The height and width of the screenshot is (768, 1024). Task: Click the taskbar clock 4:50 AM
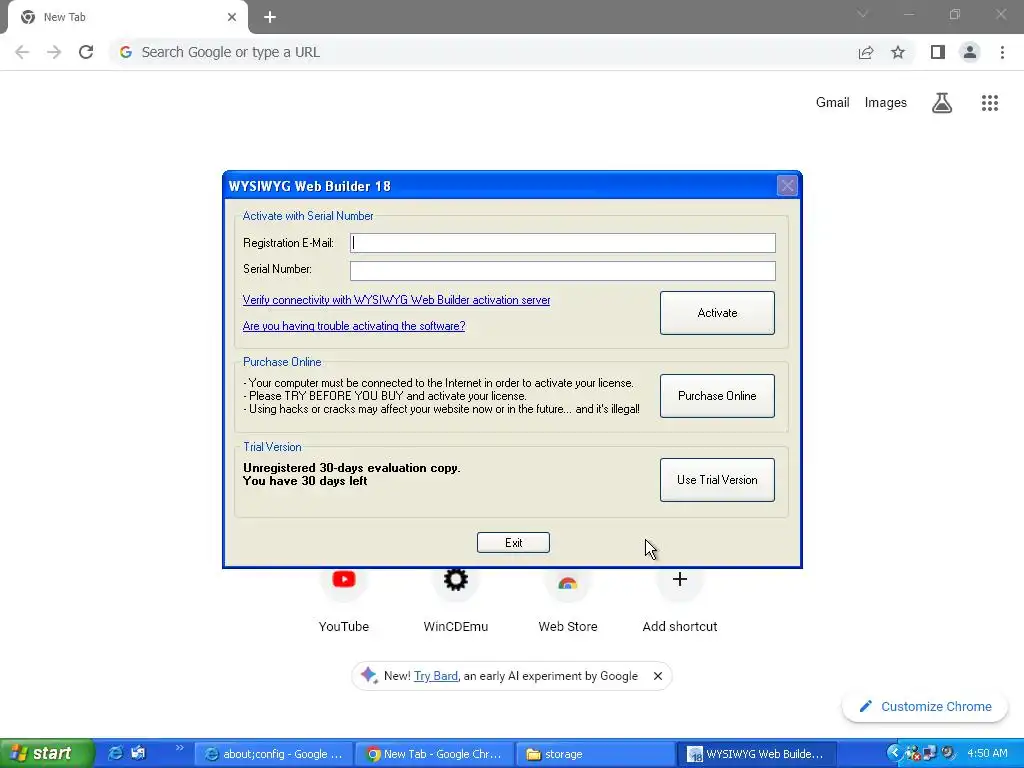pos(987,753)
